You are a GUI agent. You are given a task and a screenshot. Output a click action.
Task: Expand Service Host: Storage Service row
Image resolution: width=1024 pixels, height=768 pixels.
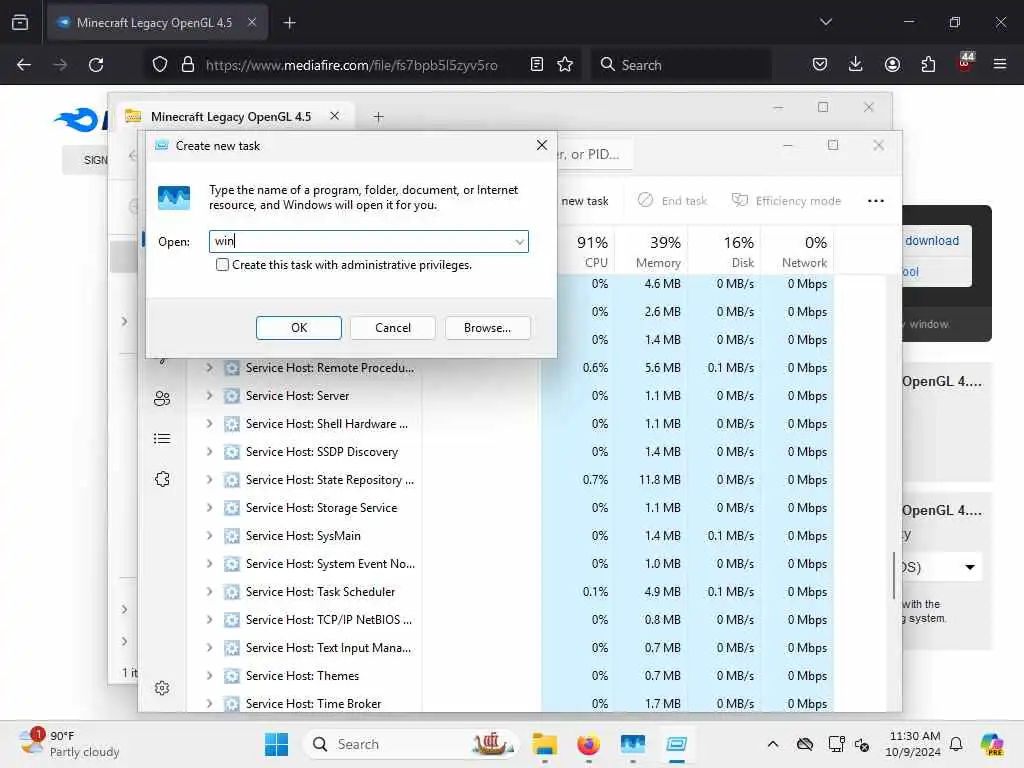click(x=209, y=508)
